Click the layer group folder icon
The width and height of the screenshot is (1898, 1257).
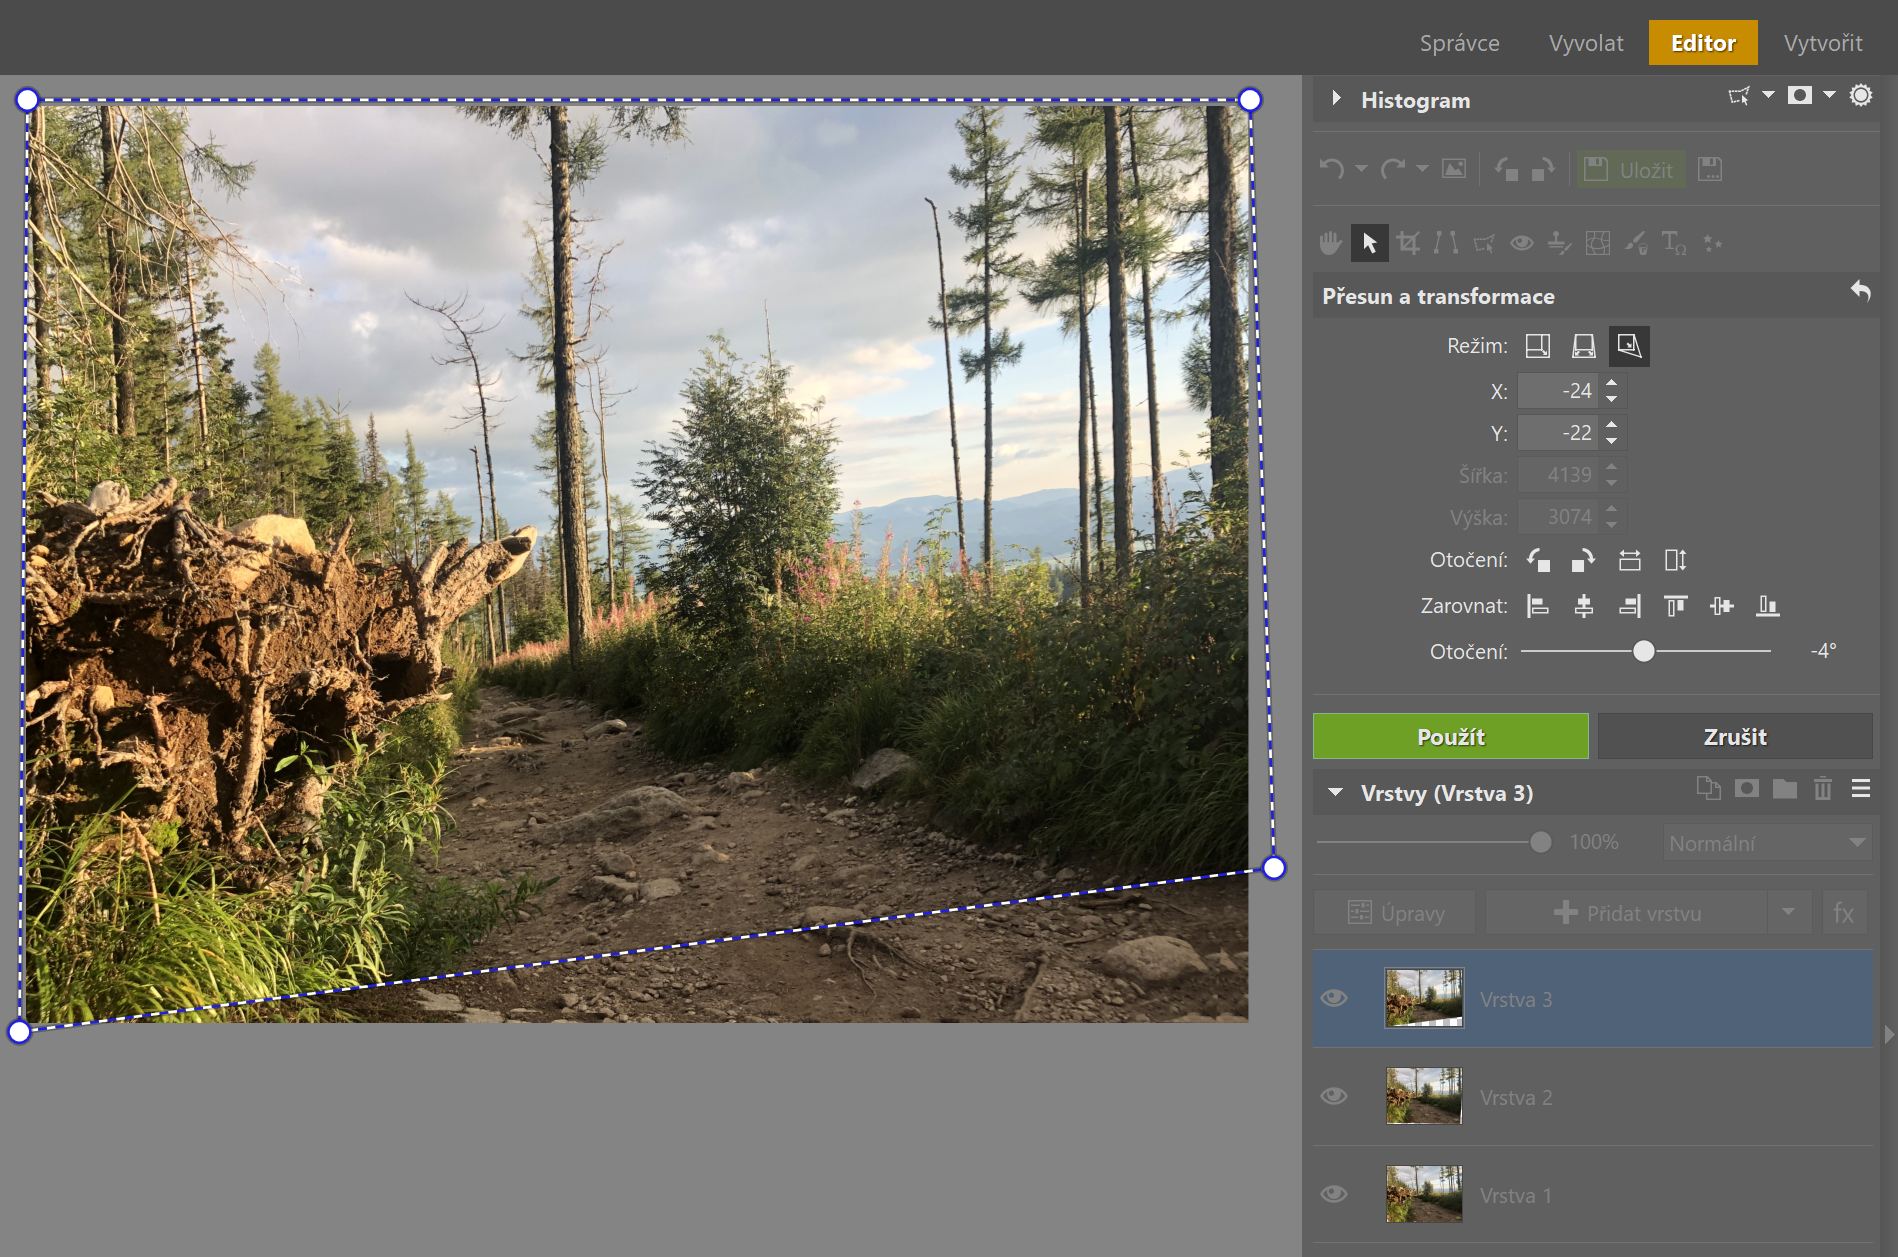(x=1785, y=789)
